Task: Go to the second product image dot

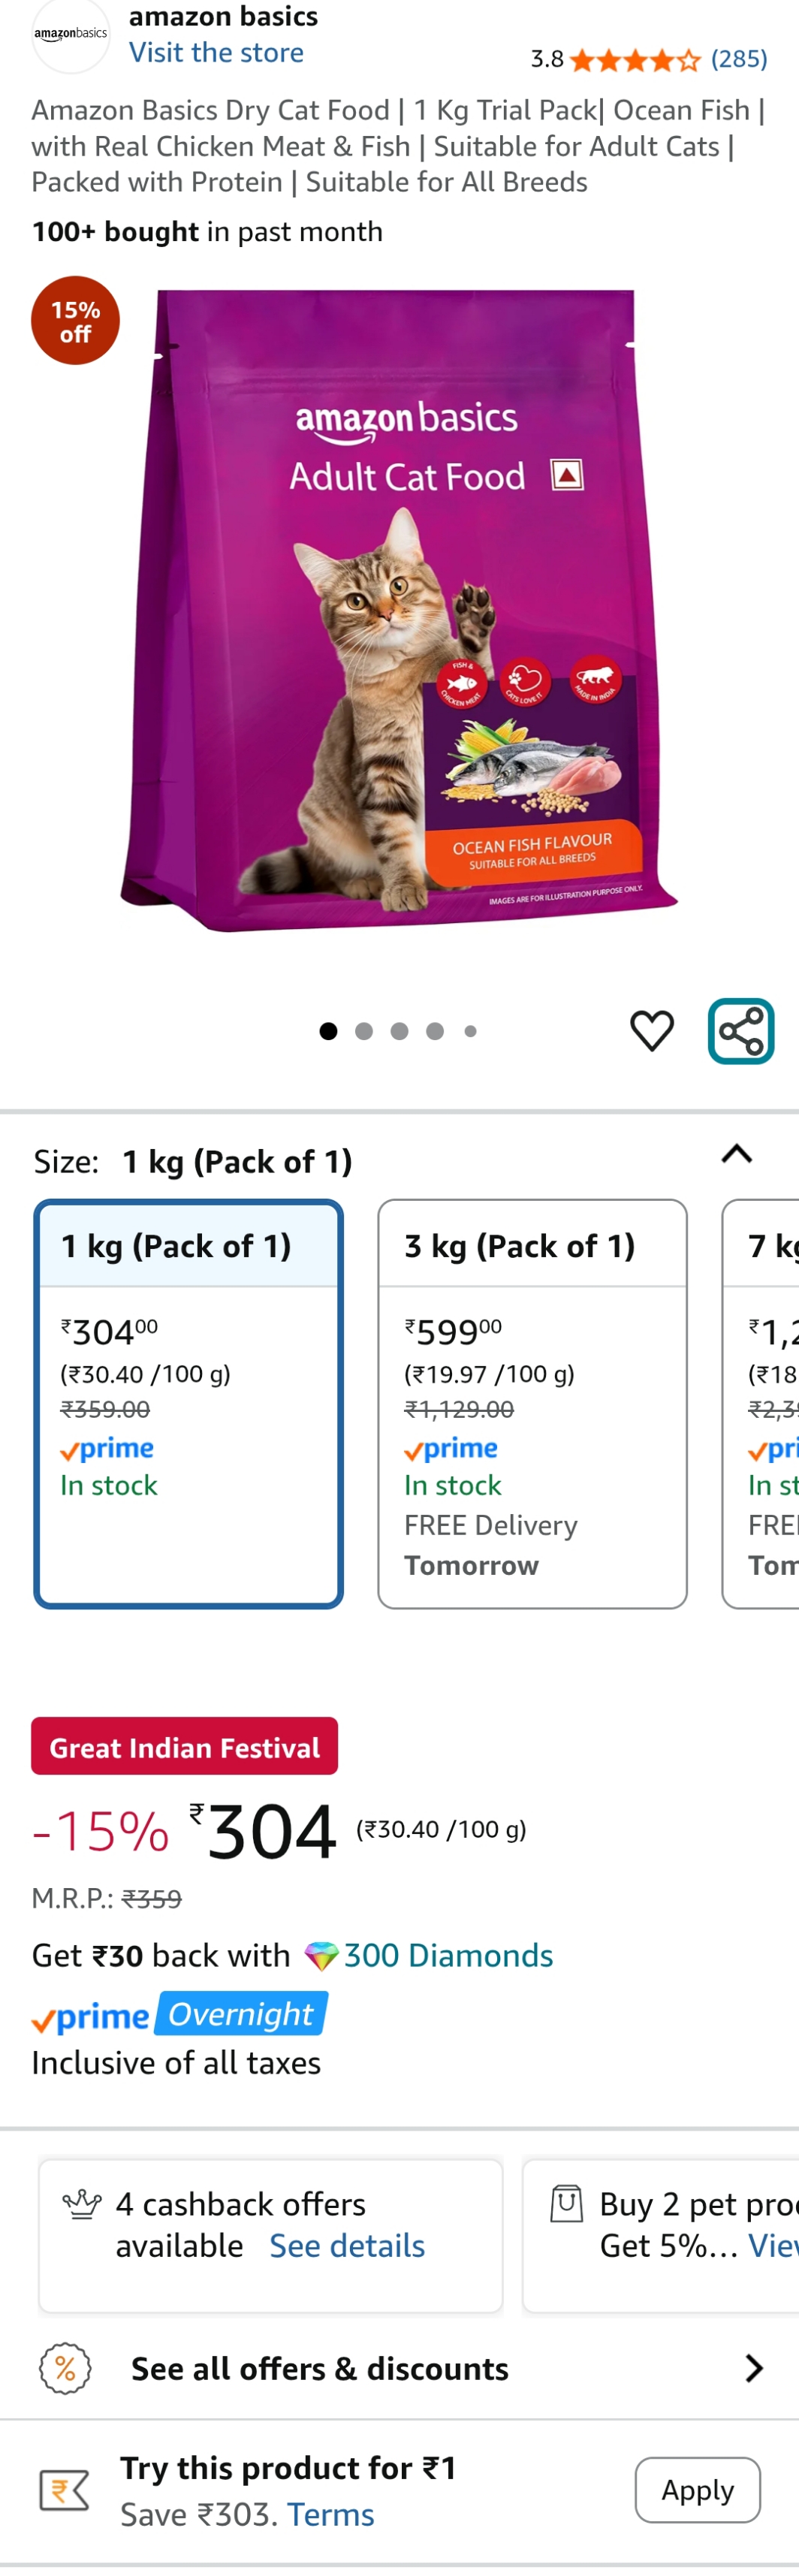Action: [364, 1031]
